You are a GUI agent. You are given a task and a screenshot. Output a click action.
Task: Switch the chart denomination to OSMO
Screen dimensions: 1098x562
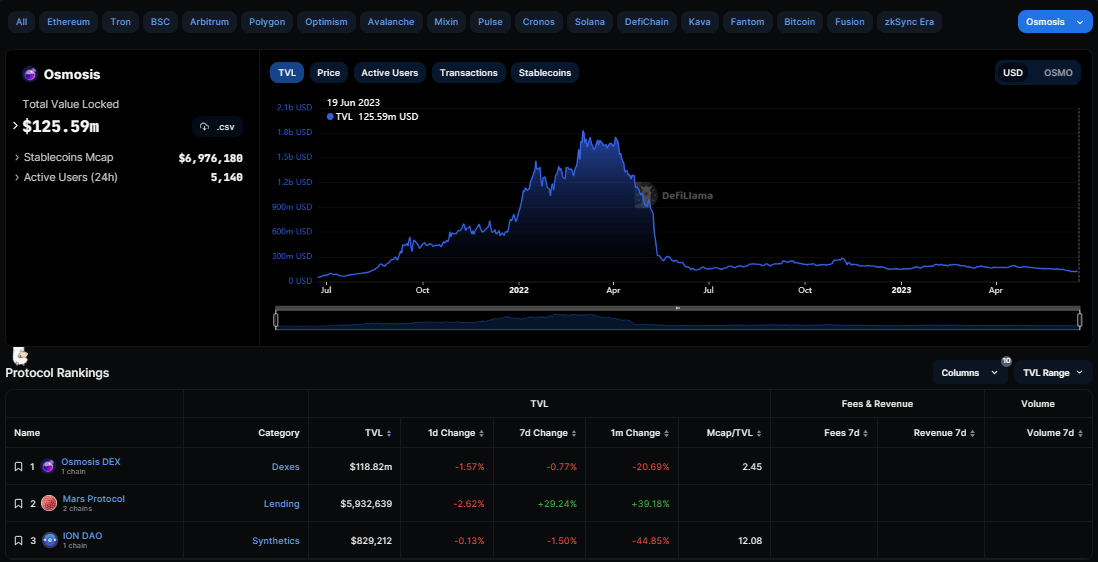click(x=1057, y=73)
